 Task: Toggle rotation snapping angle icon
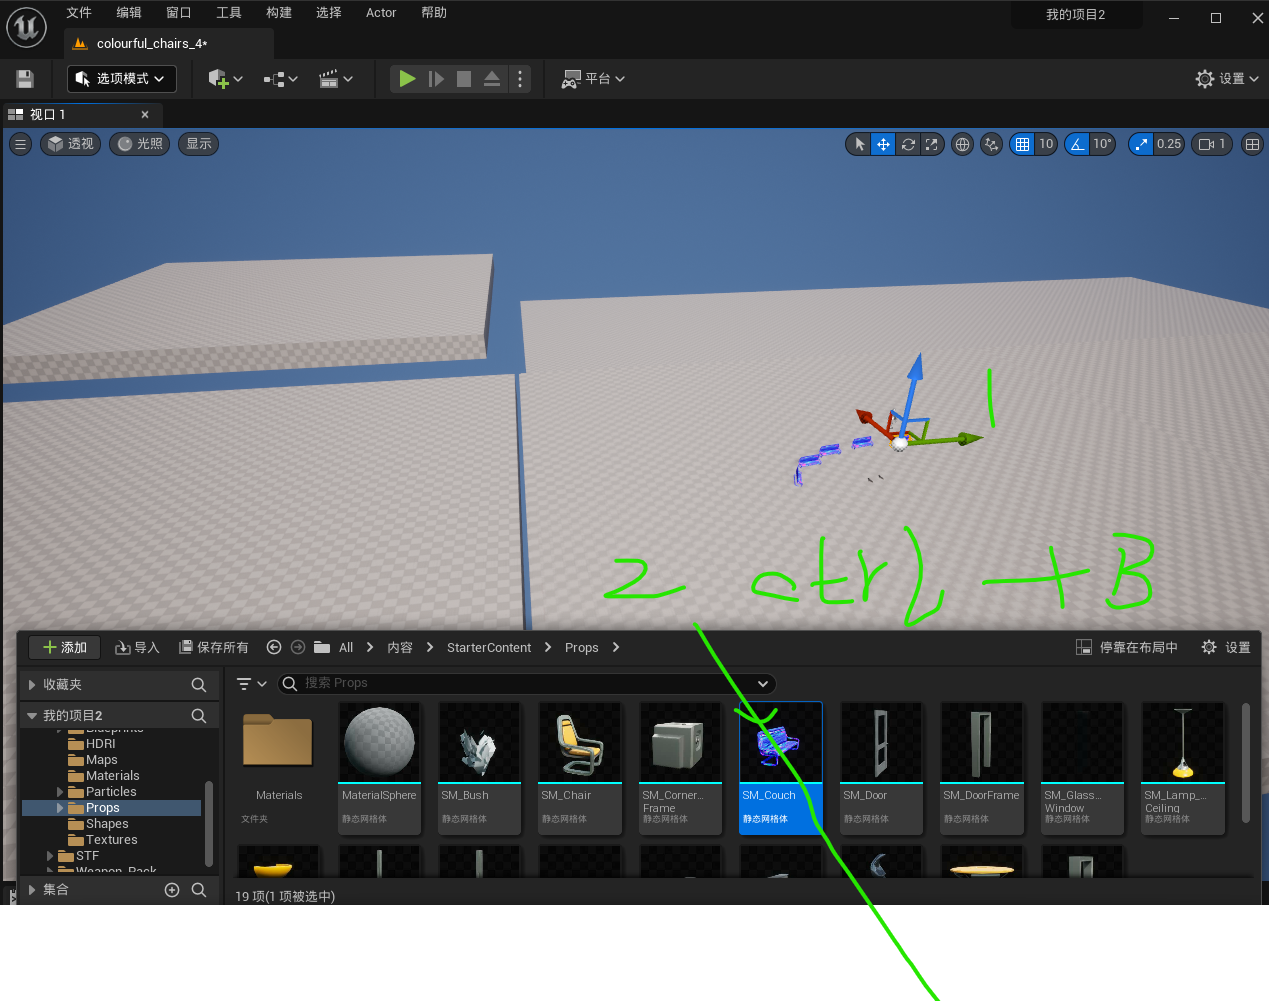[1077, 144]
